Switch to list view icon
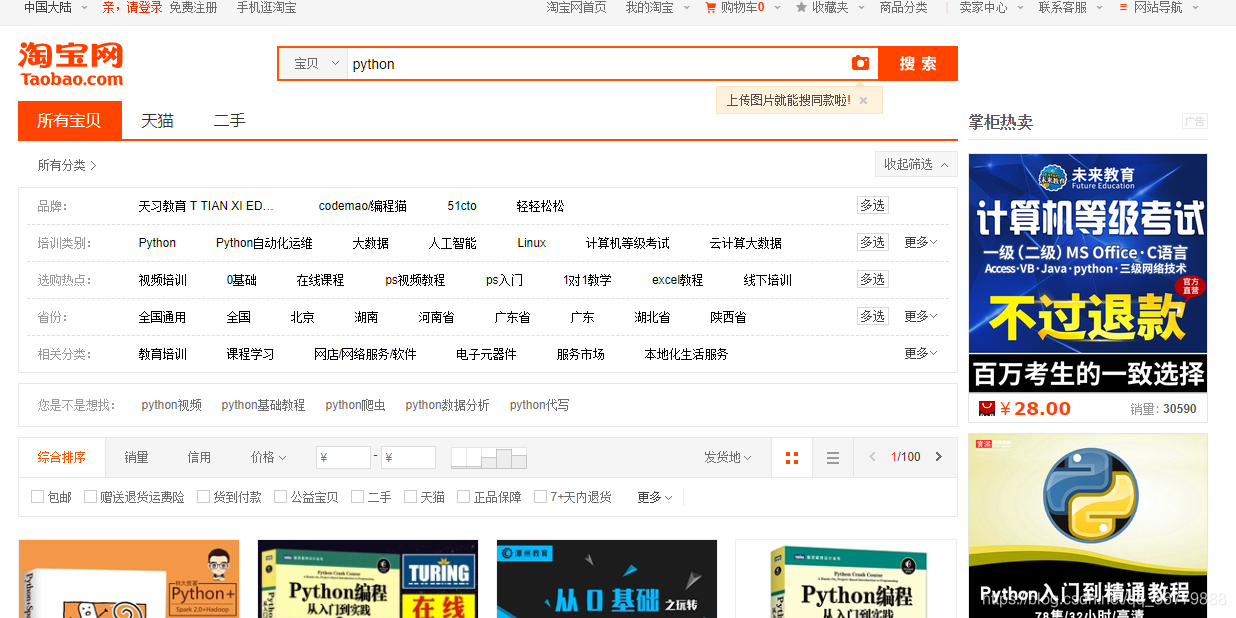The image size is (1236, 618). click(x=833, y=458)
